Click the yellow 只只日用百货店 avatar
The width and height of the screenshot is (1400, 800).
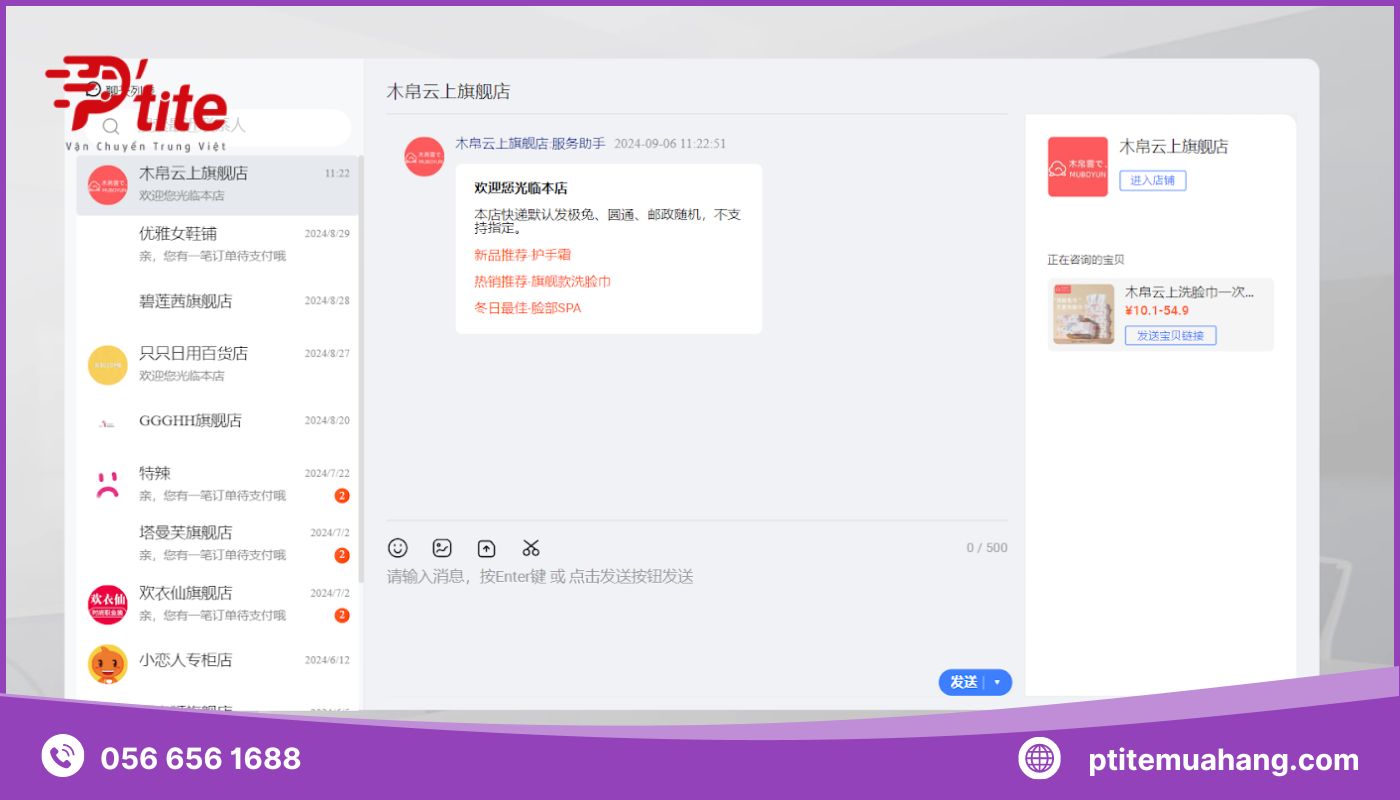pyautogui.click(x=107, y=365)
